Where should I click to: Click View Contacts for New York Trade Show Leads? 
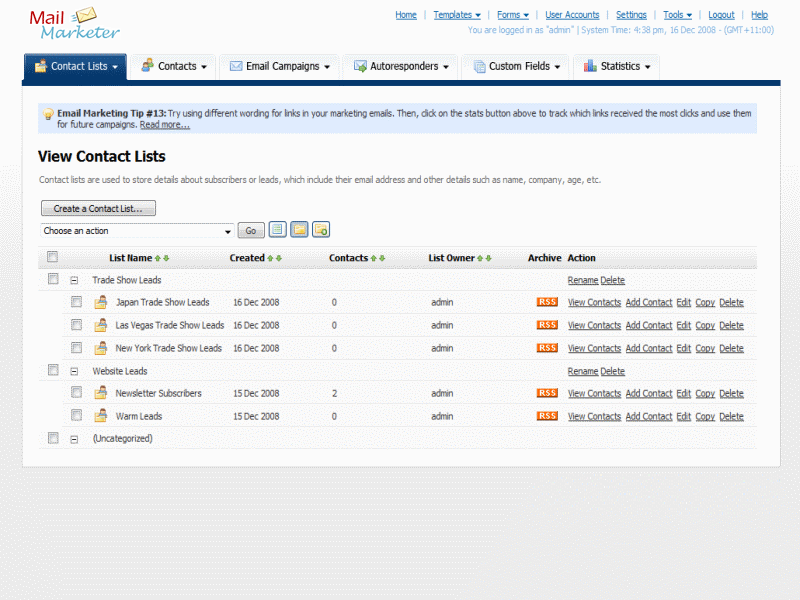pos(594,348)
